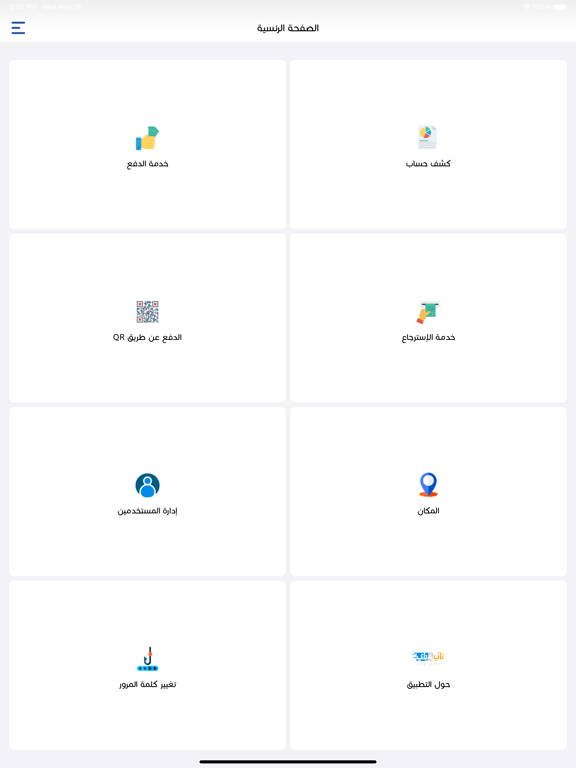Tap the refund service ATM hand icon
The height and width of the screenshot is (768, 576).
point(428,312)
